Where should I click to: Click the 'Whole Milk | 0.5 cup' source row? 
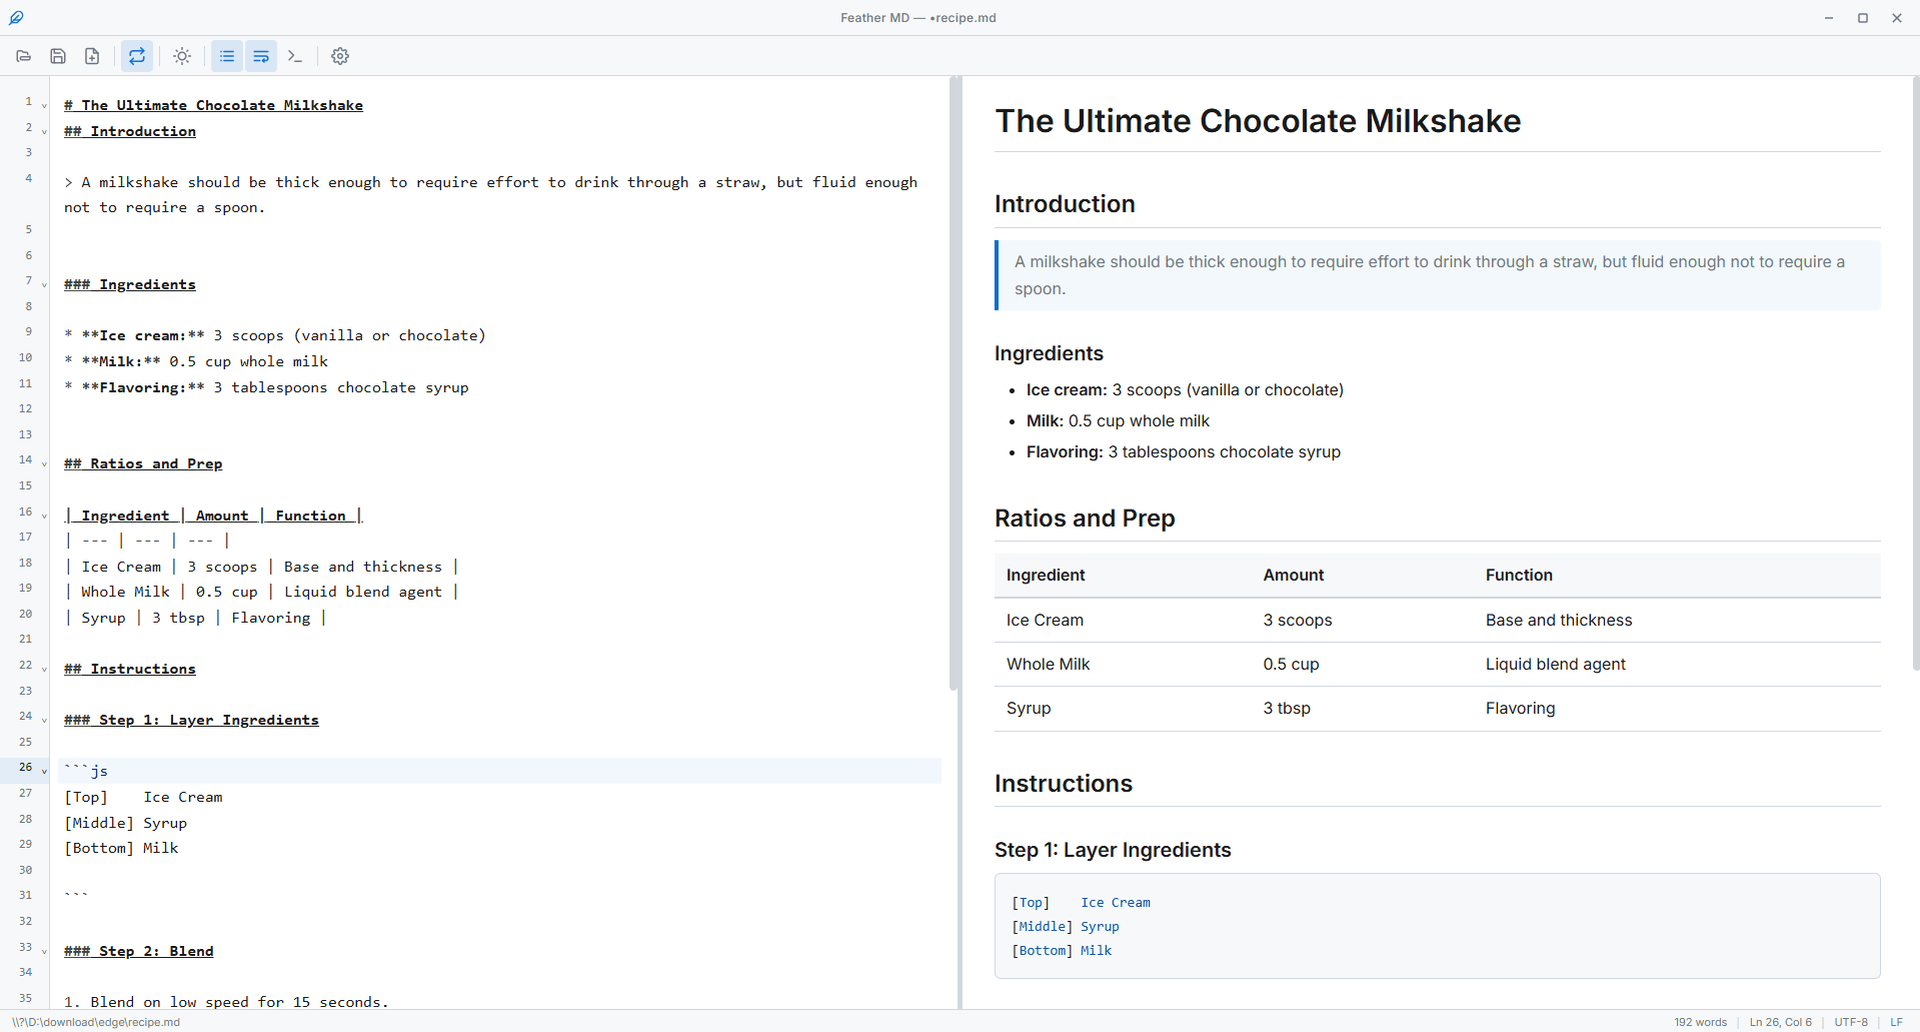[x=261, y=592]
